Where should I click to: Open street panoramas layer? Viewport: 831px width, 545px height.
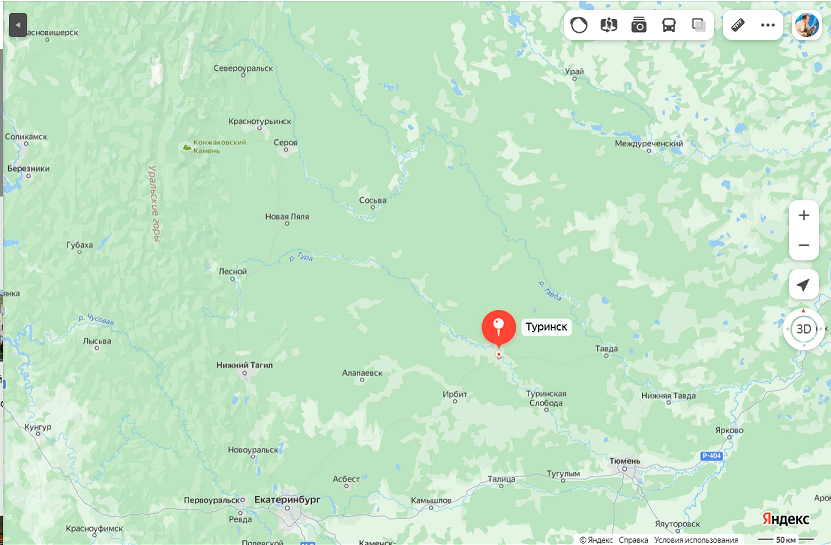tap(609, 25)
